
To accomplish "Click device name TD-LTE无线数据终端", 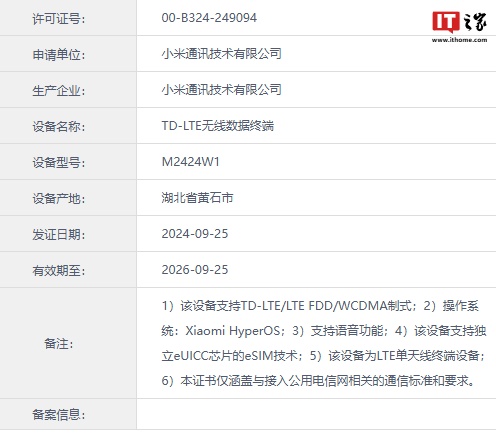I will [x=218, y=126].
